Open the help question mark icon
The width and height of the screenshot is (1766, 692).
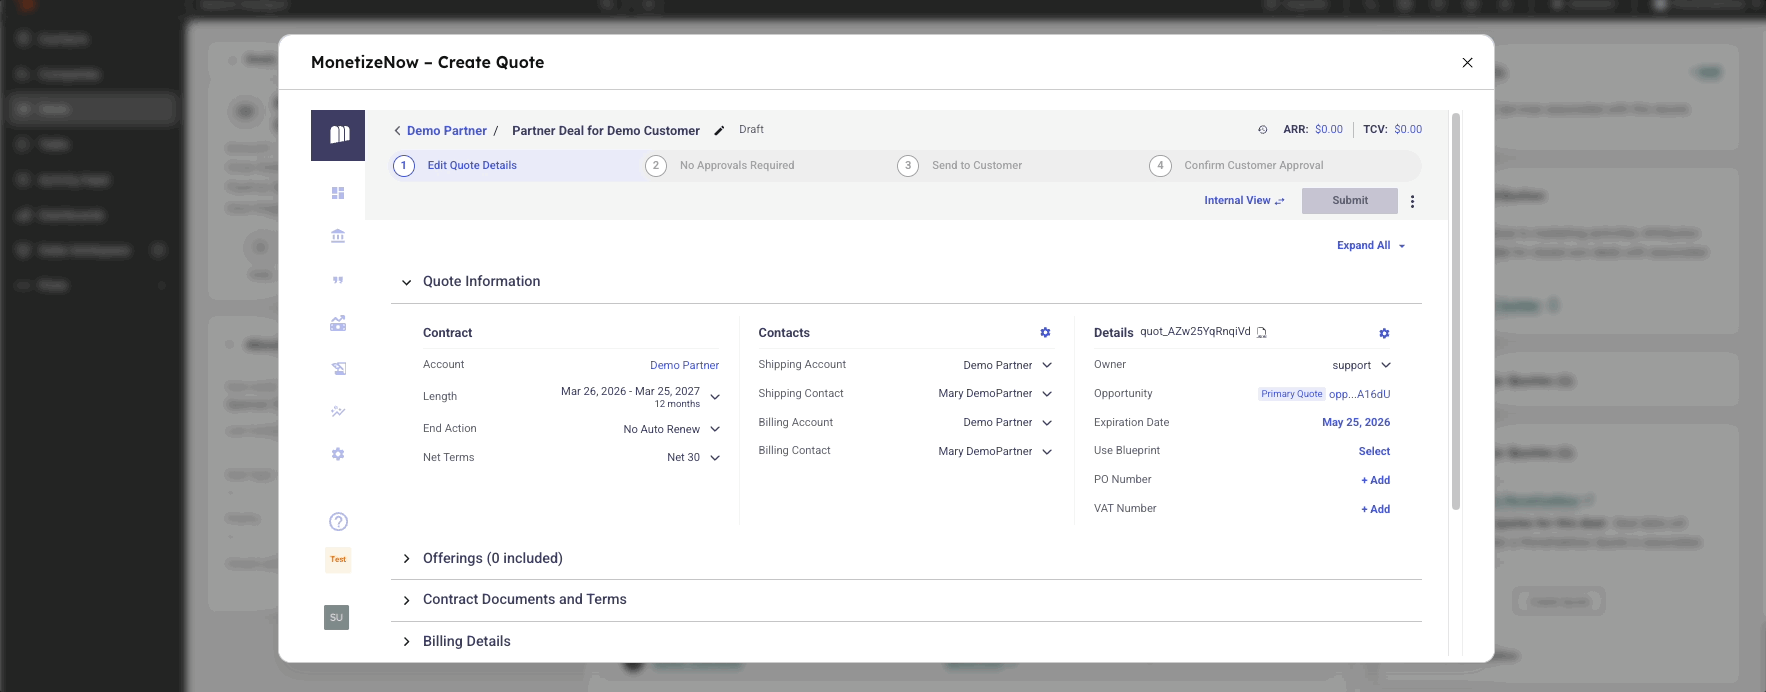coord(338,521)
